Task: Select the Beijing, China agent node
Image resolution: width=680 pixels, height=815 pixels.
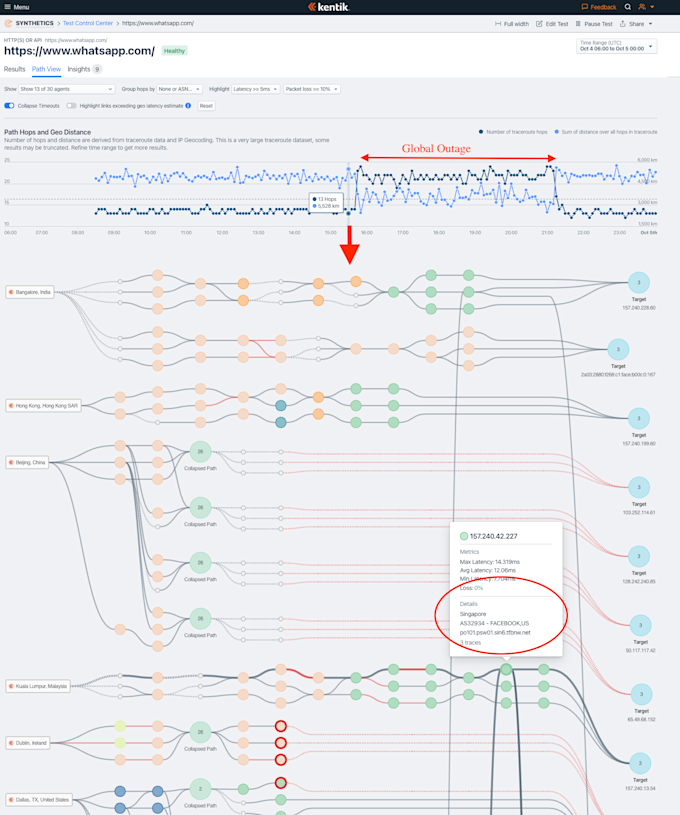Action: [x=27, y=462]
